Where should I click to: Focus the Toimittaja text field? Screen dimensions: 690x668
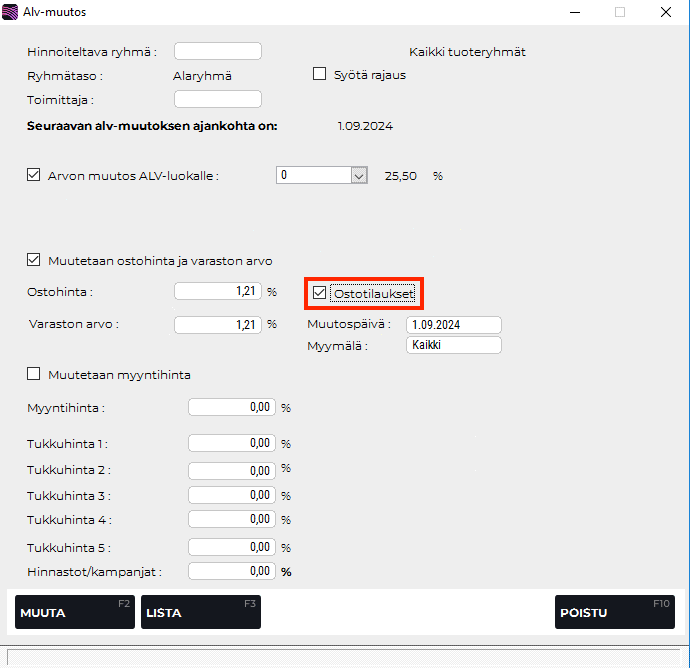(217, 99)
